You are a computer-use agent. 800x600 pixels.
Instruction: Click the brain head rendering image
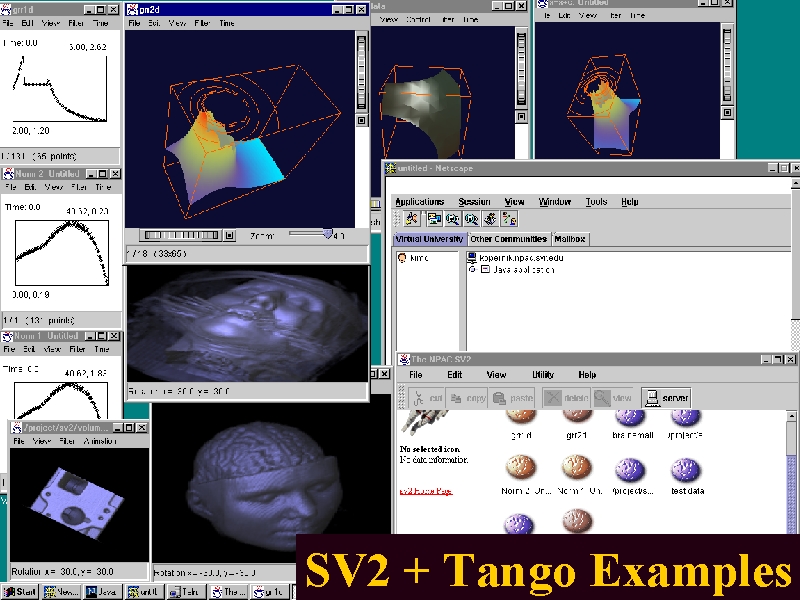[x=265, y=485]
